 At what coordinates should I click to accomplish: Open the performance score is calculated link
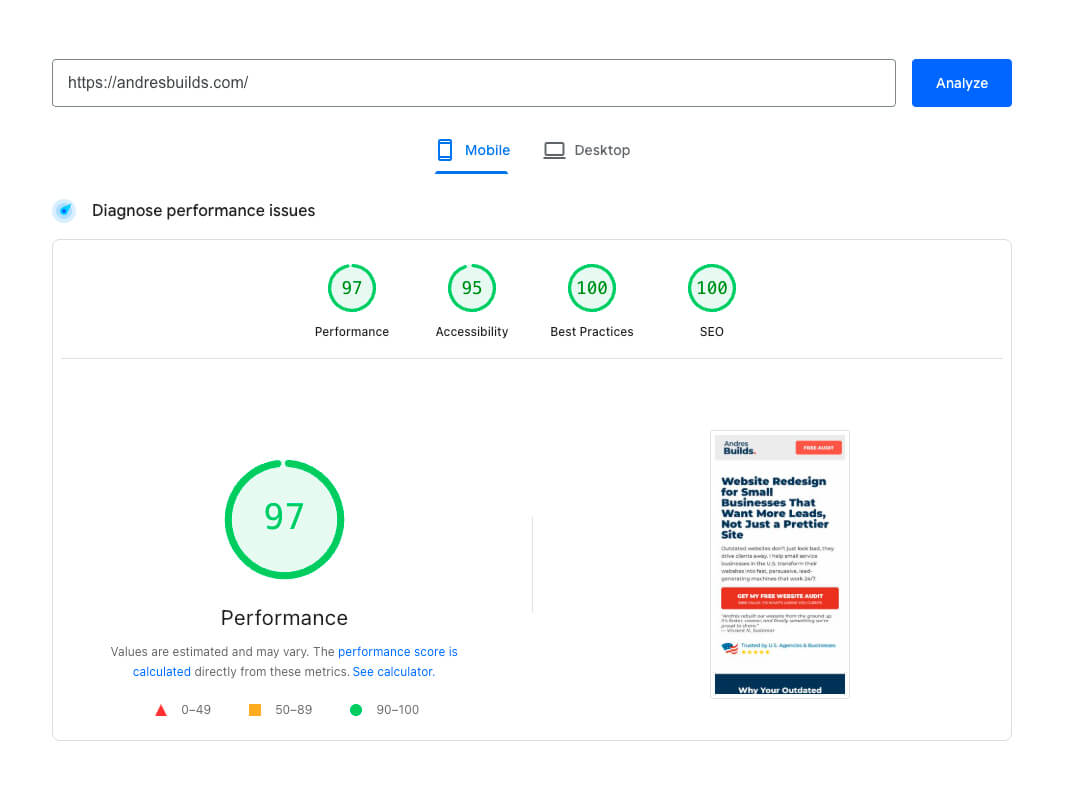click(398, 651)
